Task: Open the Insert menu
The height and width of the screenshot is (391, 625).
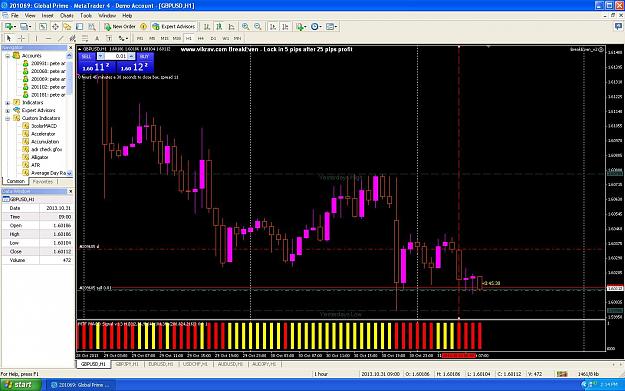Action: tap(47, 16)
